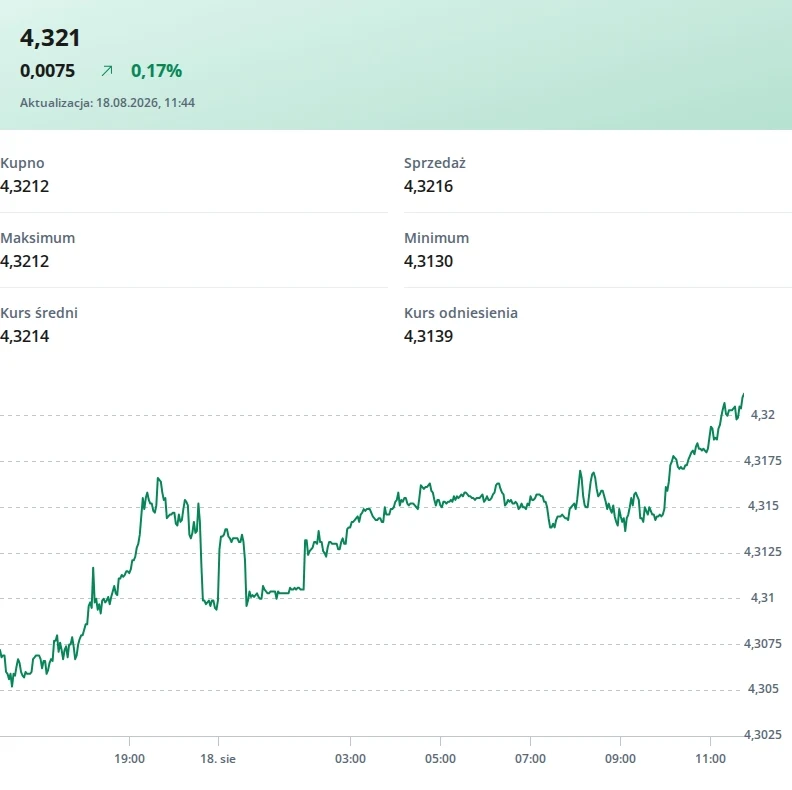Click the Maksimum label
This screenshot has width=792, height=790.
(37, 238)
